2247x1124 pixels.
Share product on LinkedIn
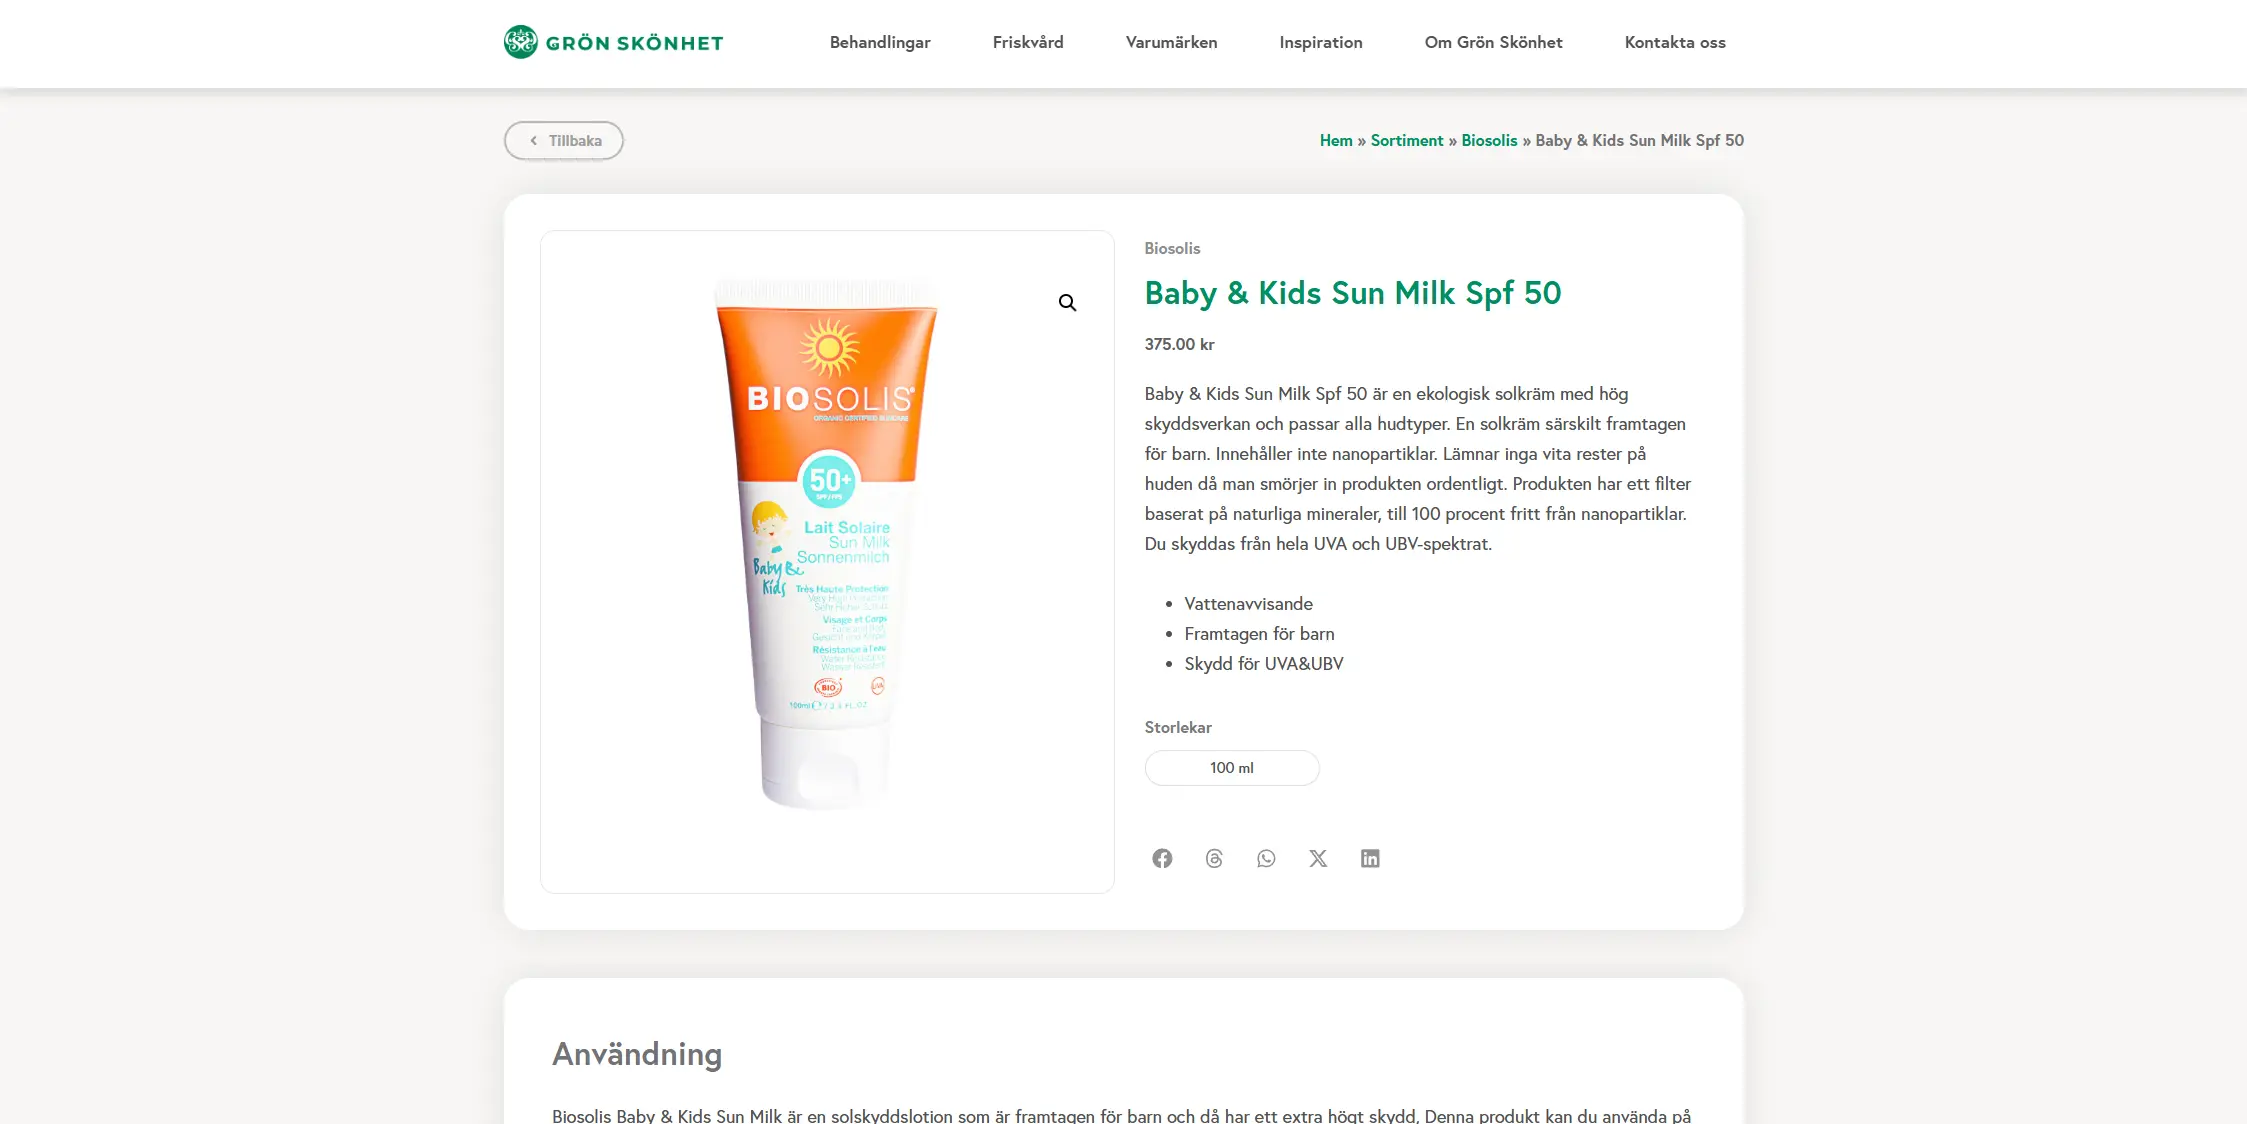point(1370,858)
